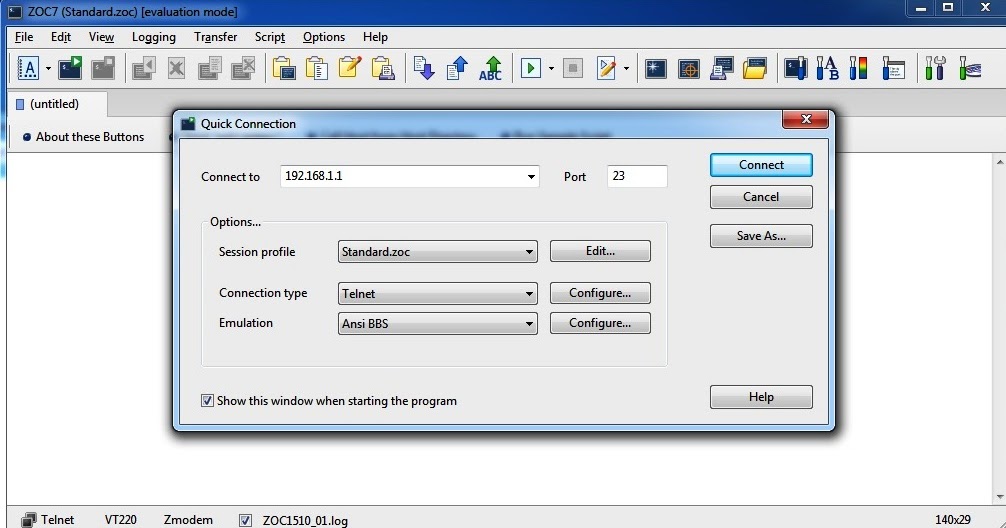Click VT220 emulation in status bar

[x=121, y=520]
